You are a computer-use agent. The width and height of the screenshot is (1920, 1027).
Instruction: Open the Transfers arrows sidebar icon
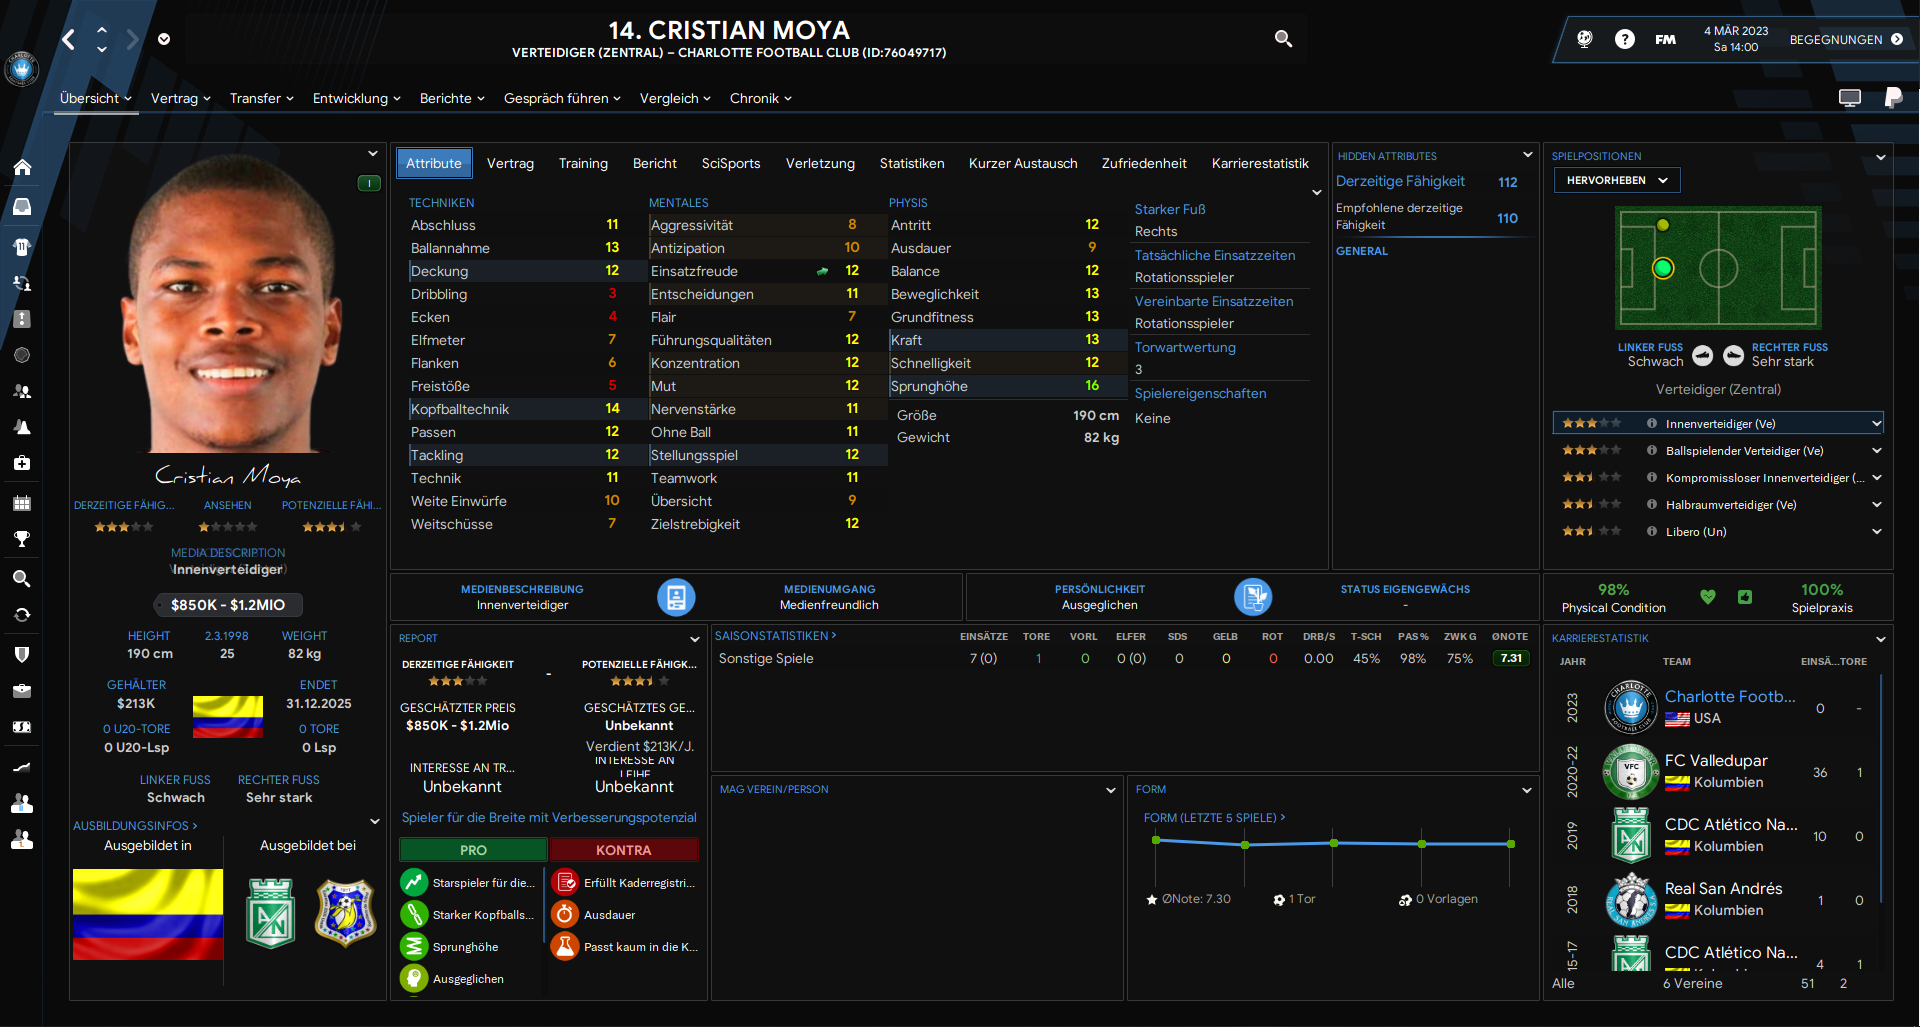coord(22,615)
